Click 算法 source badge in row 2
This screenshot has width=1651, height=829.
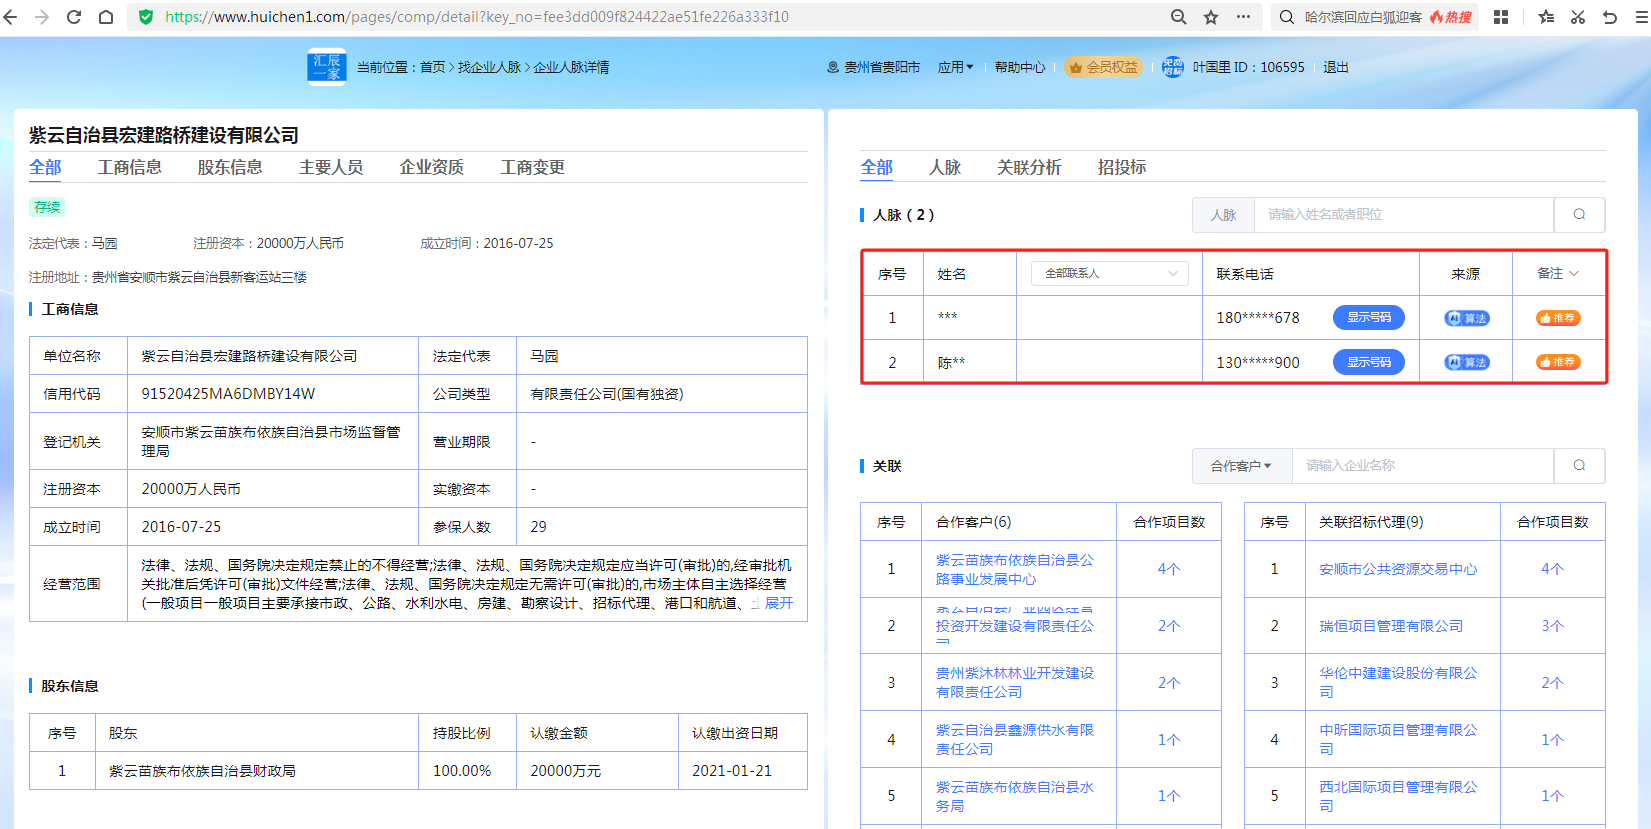(x=1467, y=362)
